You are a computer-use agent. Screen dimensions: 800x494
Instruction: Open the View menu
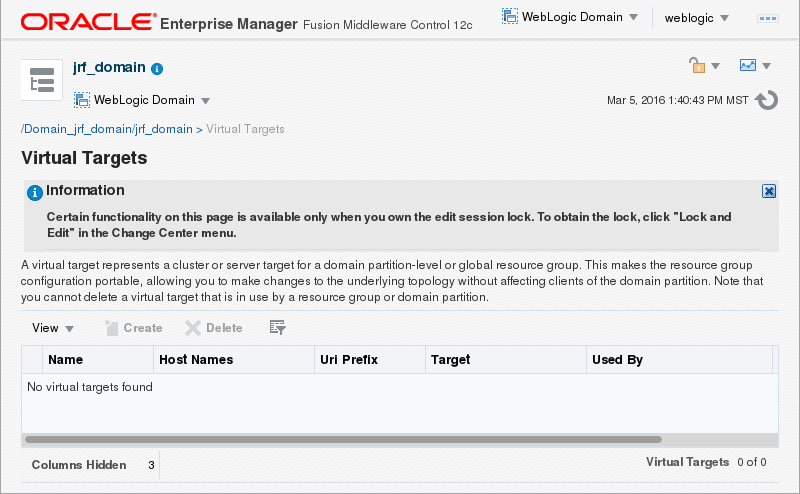[x=53, y=328]
